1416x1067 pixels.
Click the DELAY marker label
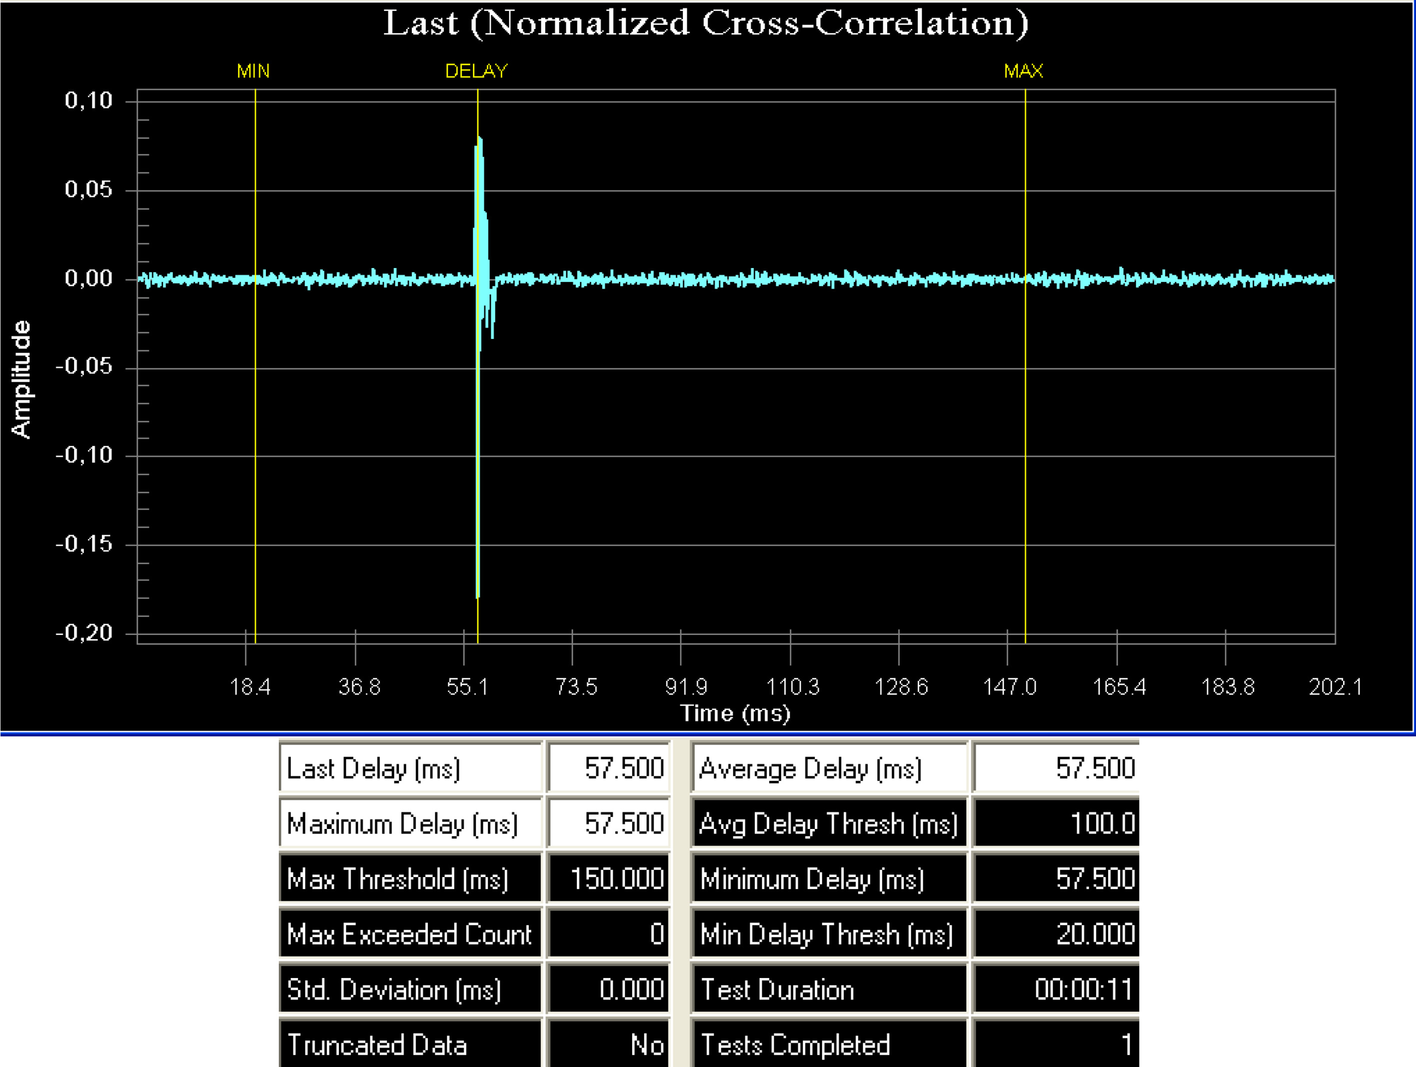[476, 71]
